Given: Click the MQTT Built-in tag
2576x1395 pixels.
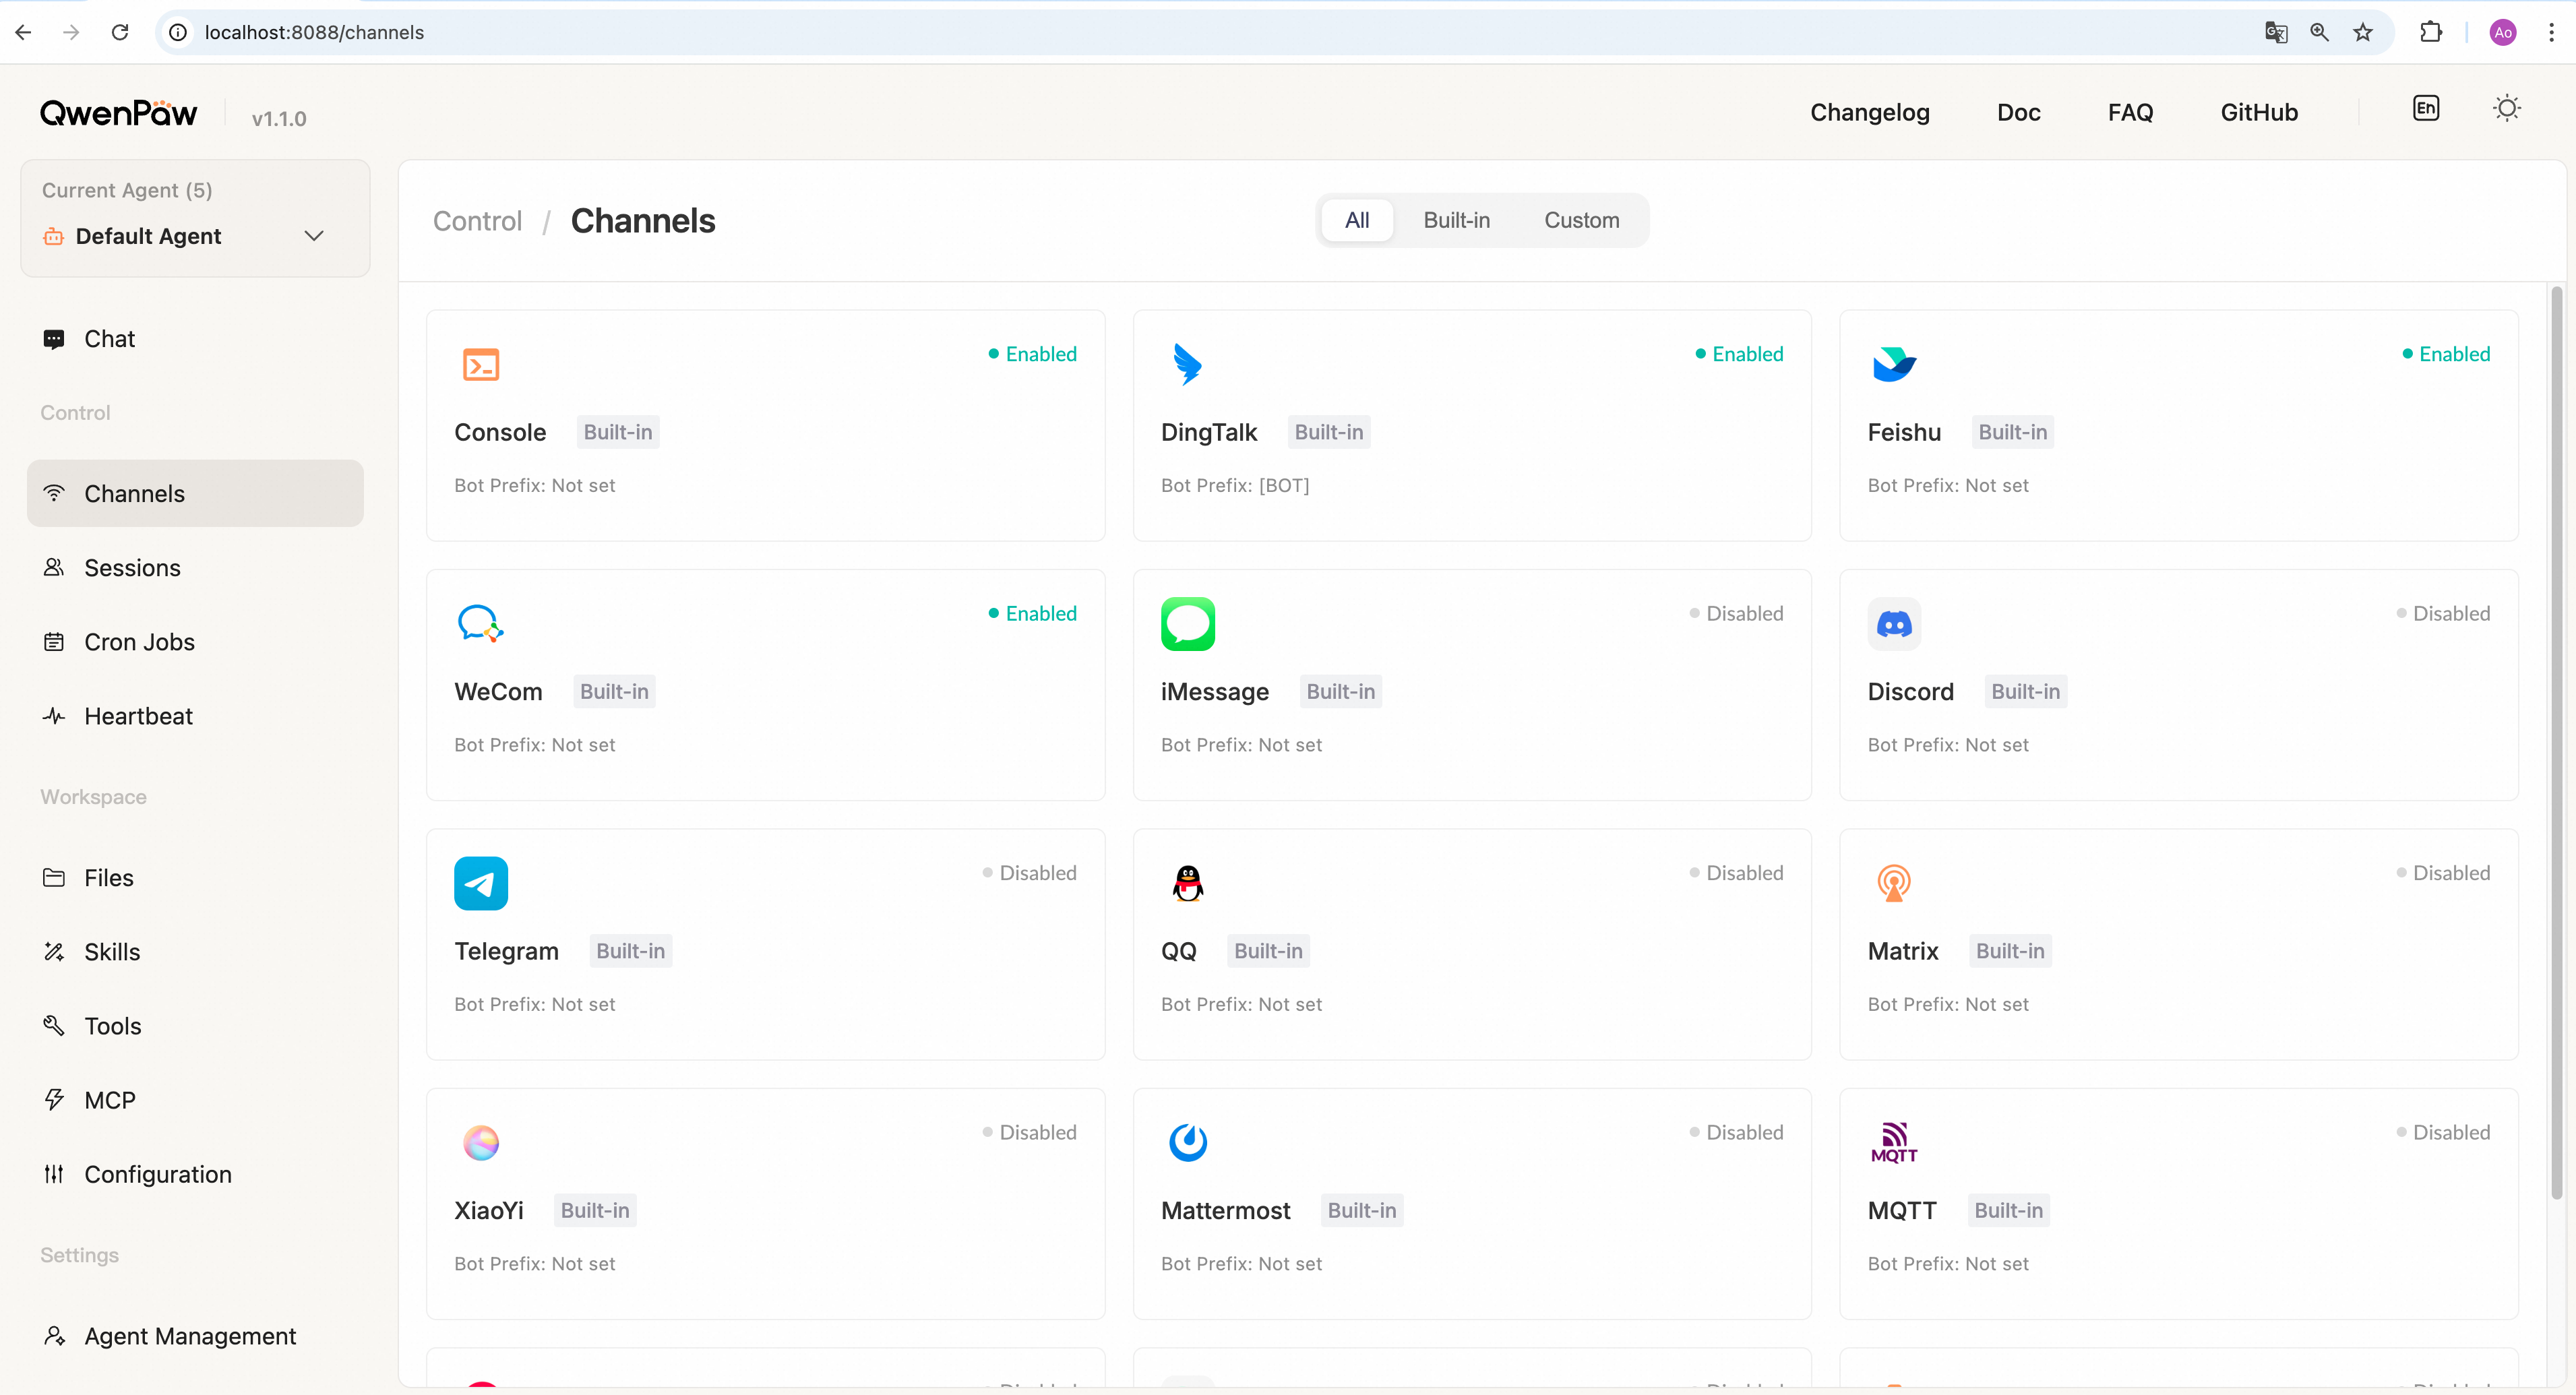Looking at the screenshot, I should 2008,1210.
